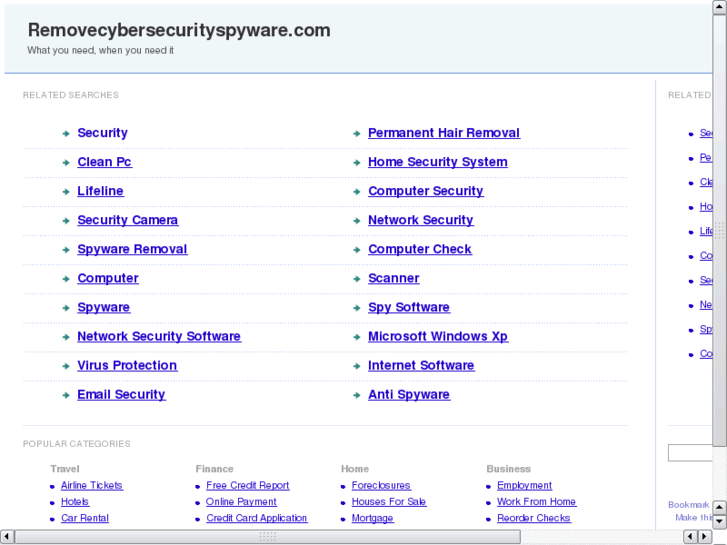Open Work From Home under Business
Image resolution: width=727 pixels, height=545 pixels.
tap(536, 502)
